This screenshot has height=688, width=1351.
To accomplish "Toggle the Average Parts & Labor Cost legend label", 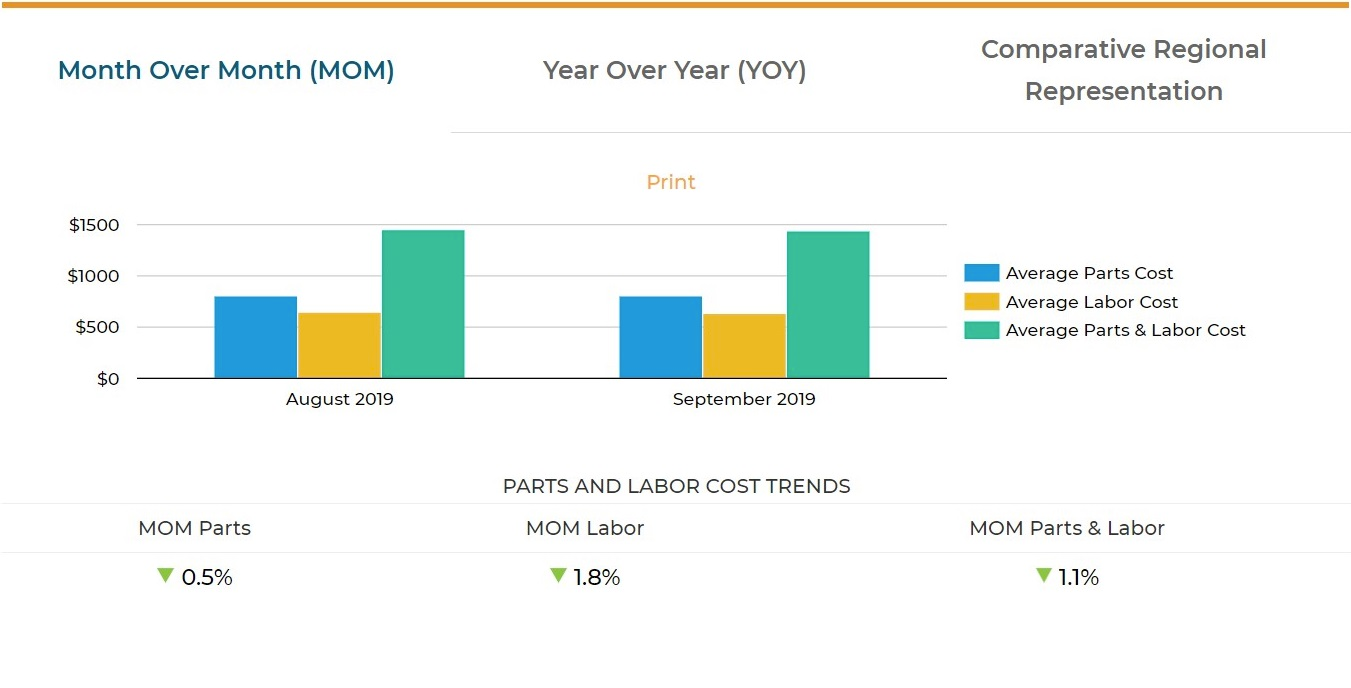I will click(x=1125, y=330).
